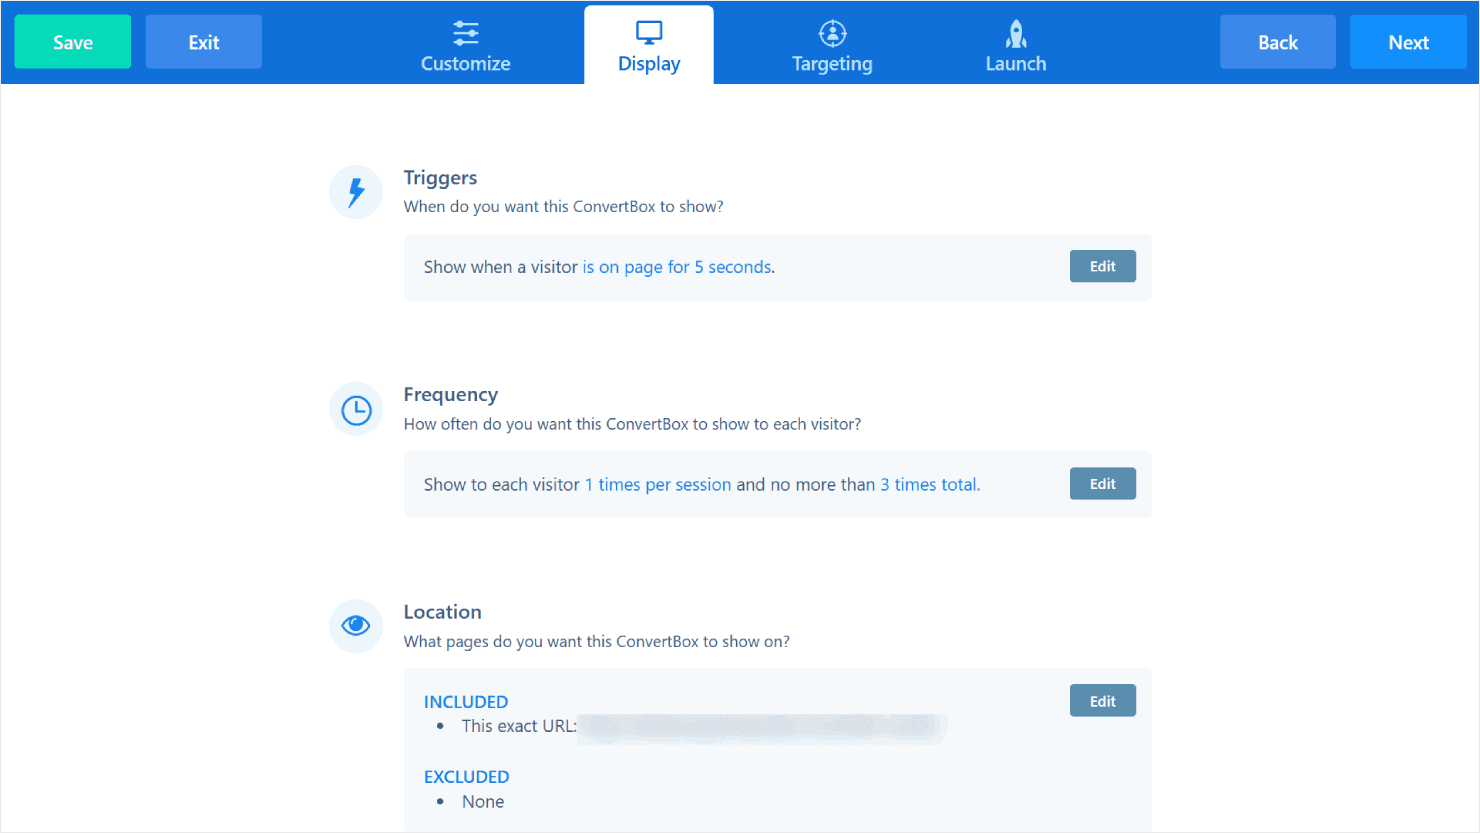Click the clock Frequency icon
Screen dimensions: 1480x833
coord(356,410)
